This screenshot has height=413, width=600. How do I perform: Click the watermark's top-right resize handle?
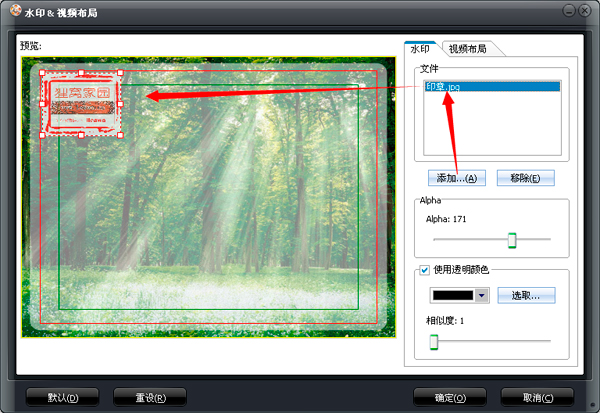(x=120, y=73)
